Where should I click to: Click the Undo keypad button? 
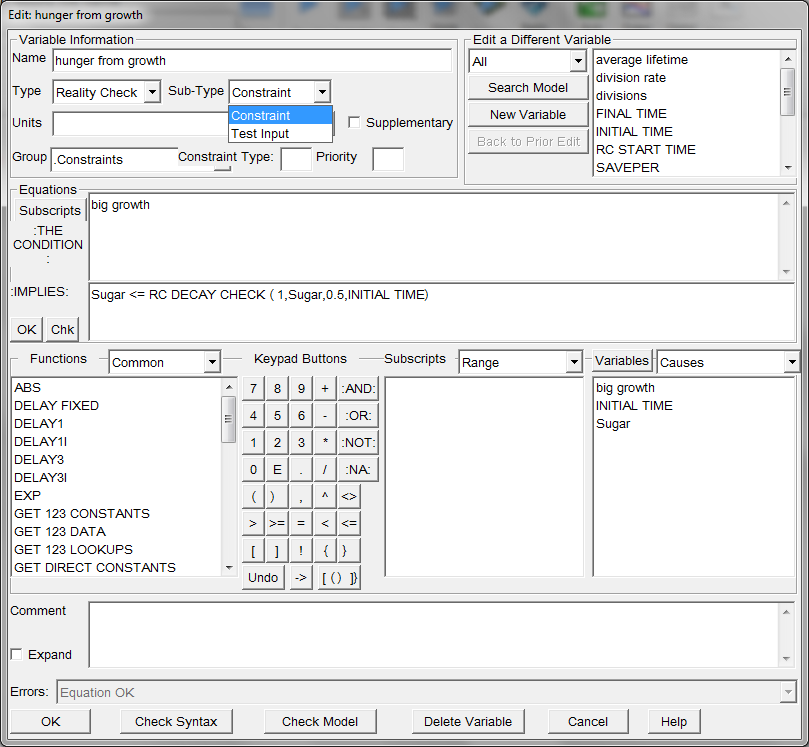pos(263,577)
